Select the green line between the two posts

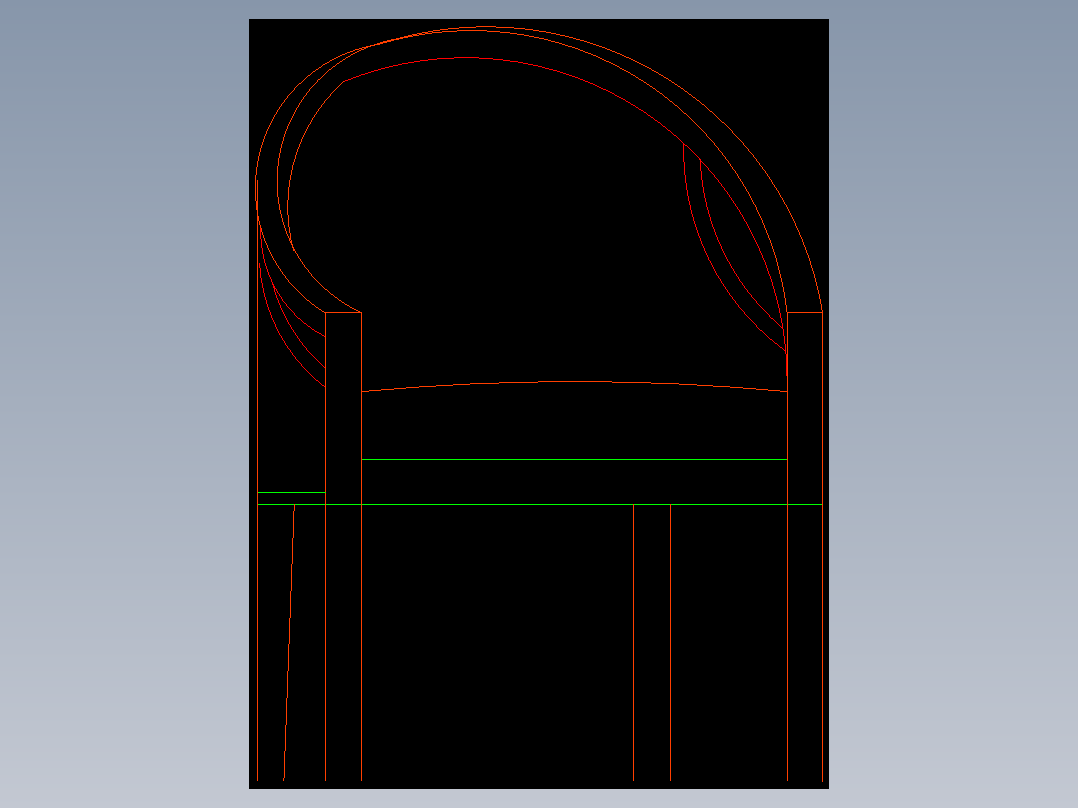click(574, 459)
